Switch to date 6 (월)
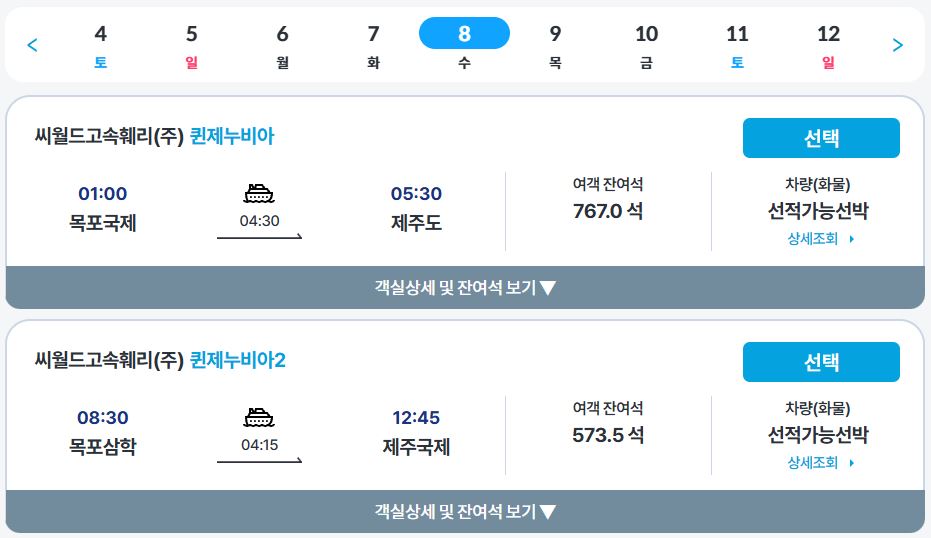 click(x=282, y=45)
